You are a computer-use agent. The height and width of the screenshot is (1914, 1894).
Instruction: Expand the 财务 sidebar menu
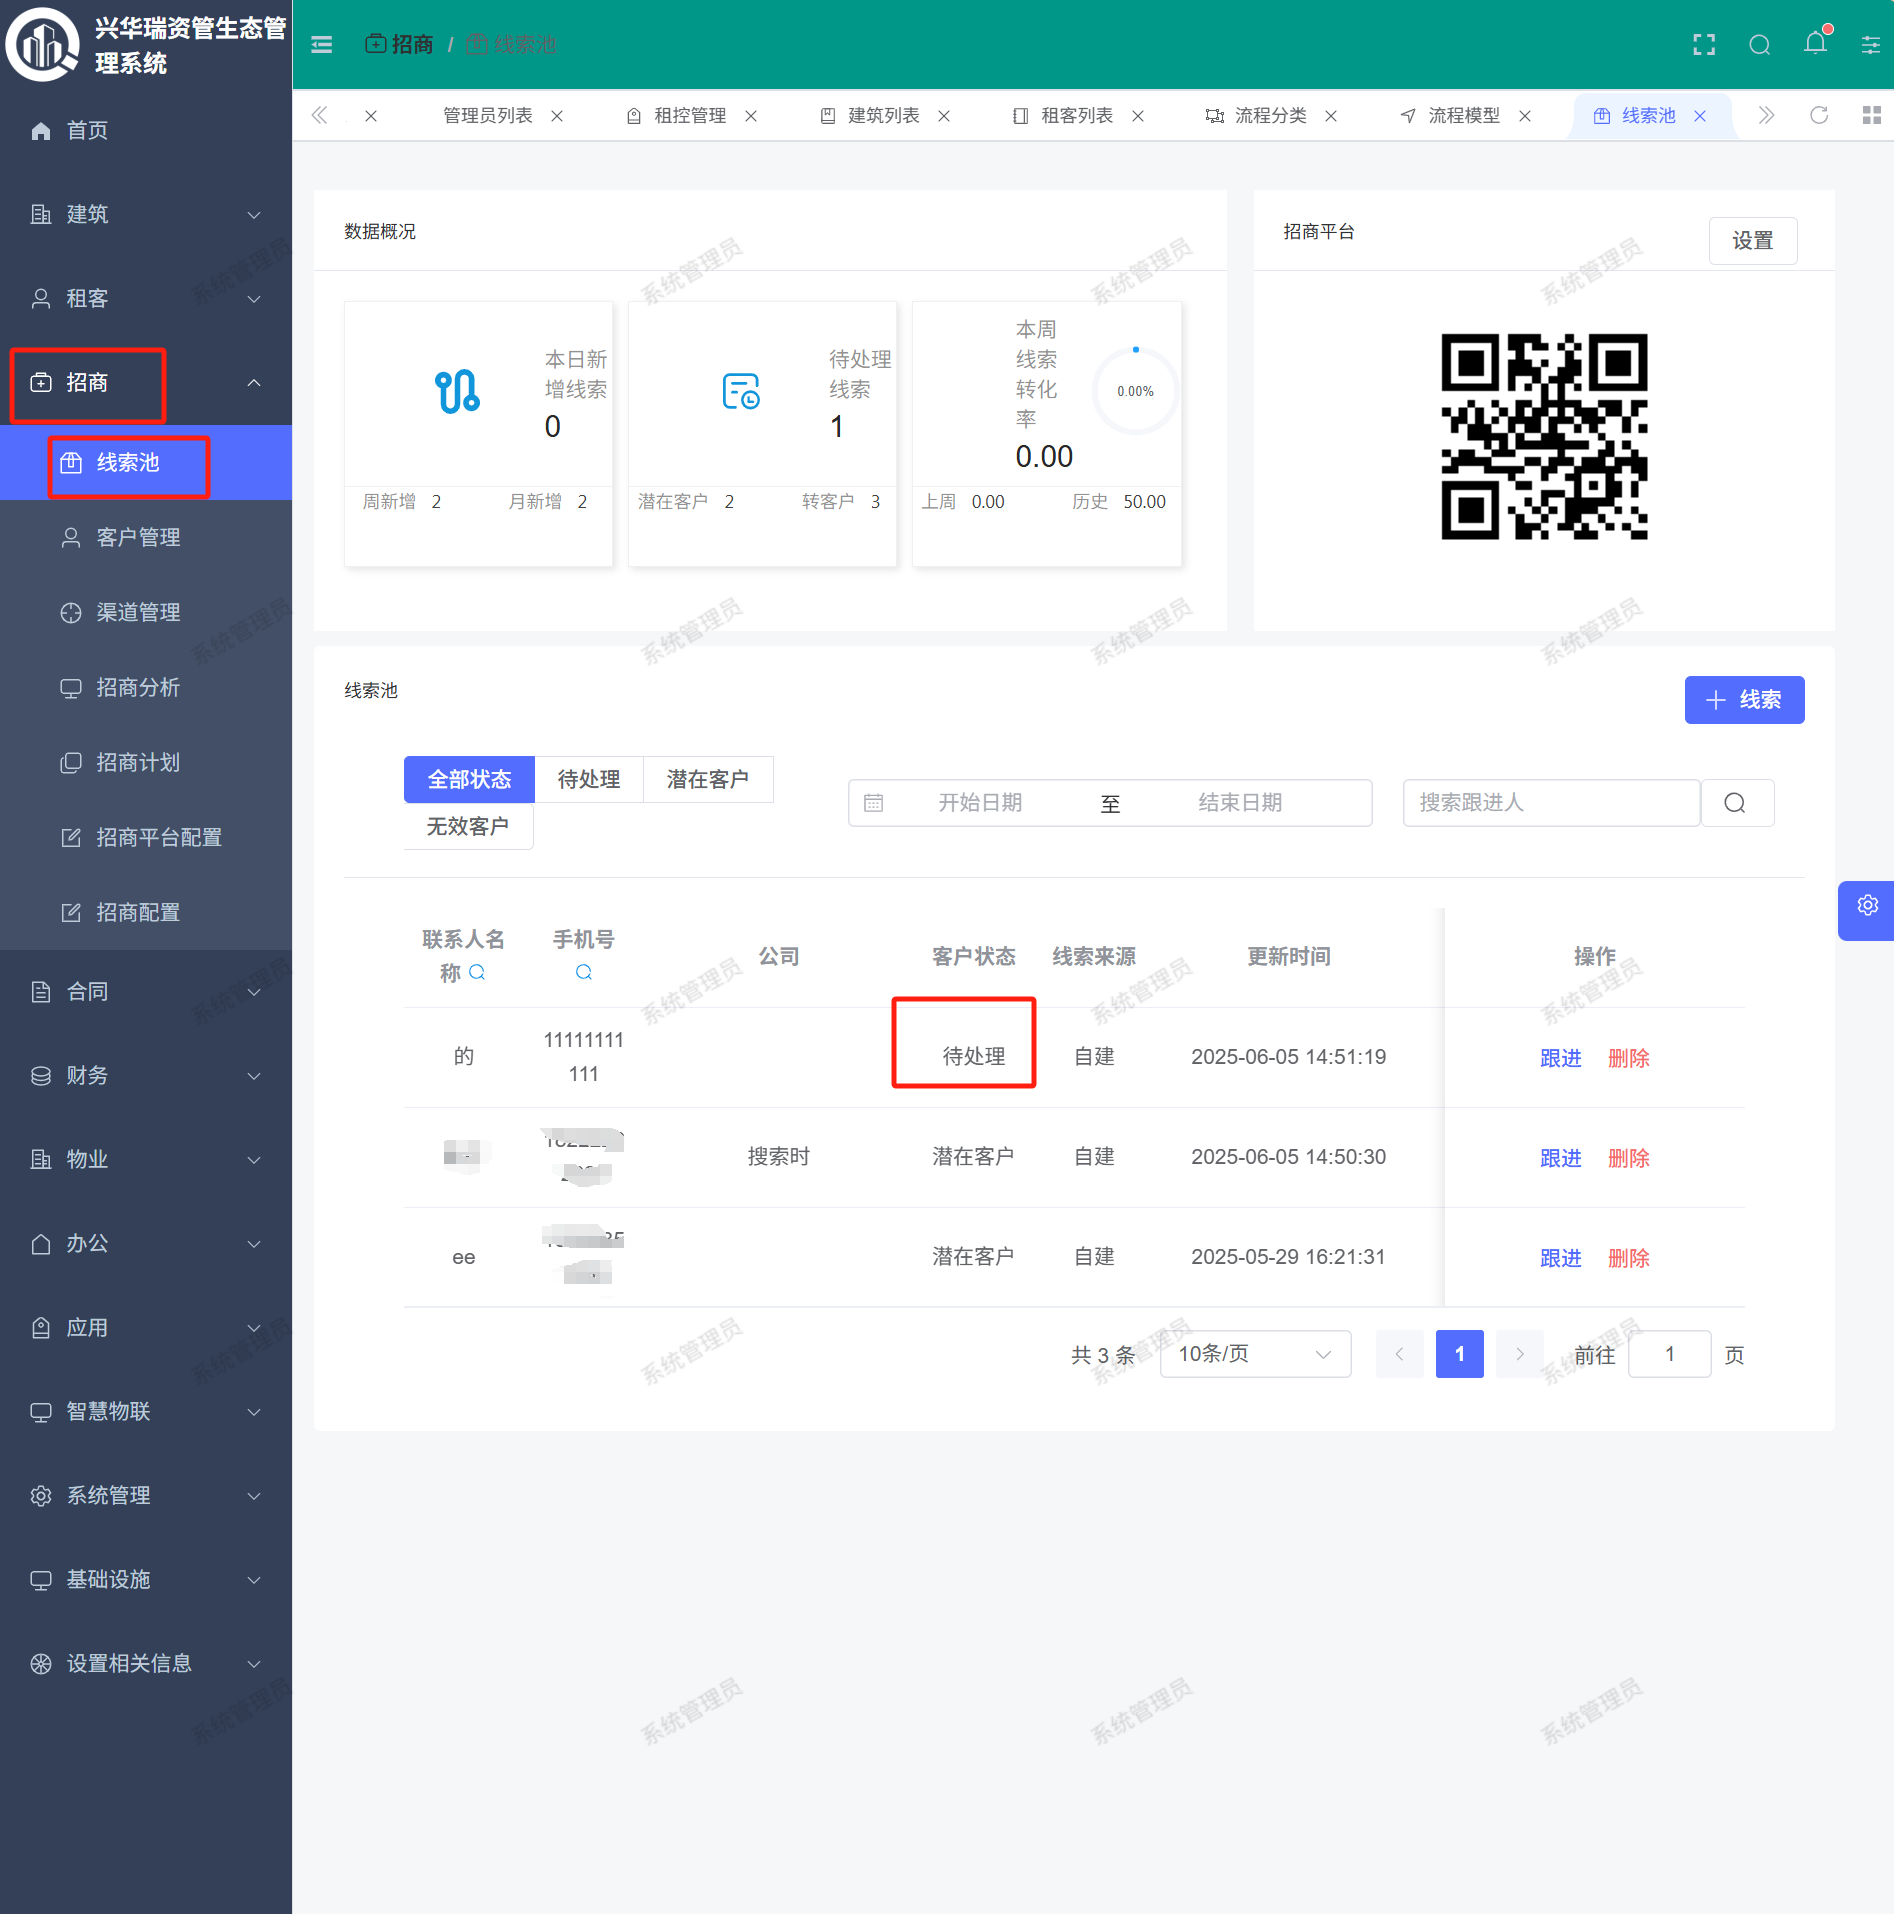click(146, 1075)
